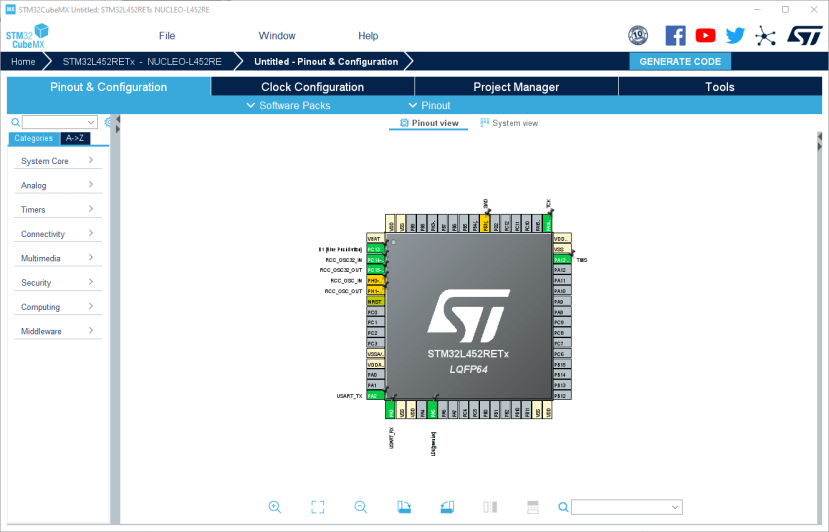Image resolution: width=829 pixels, height=532 pixels.
Task: Open the File menu
Action: click(x=167, y=35)
